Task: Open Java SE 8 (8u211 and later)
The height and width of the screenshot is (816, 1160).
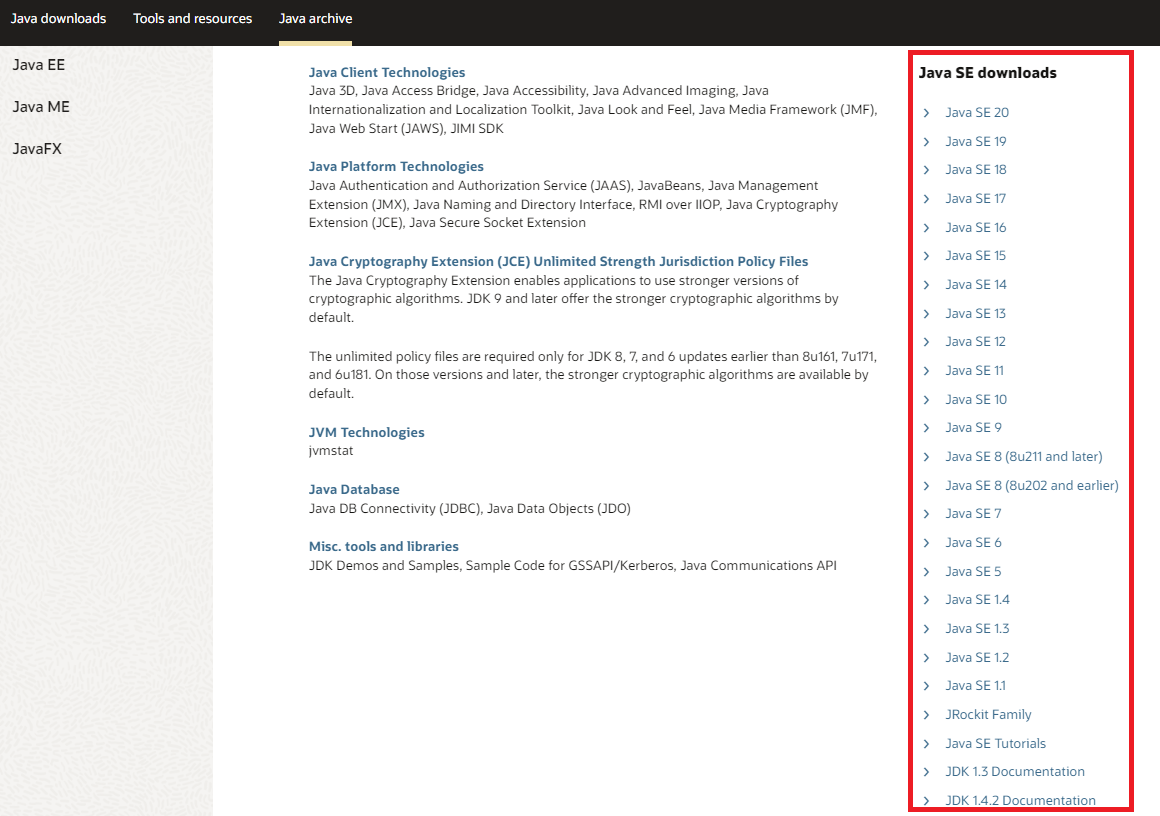Action: pos(1024,456)
